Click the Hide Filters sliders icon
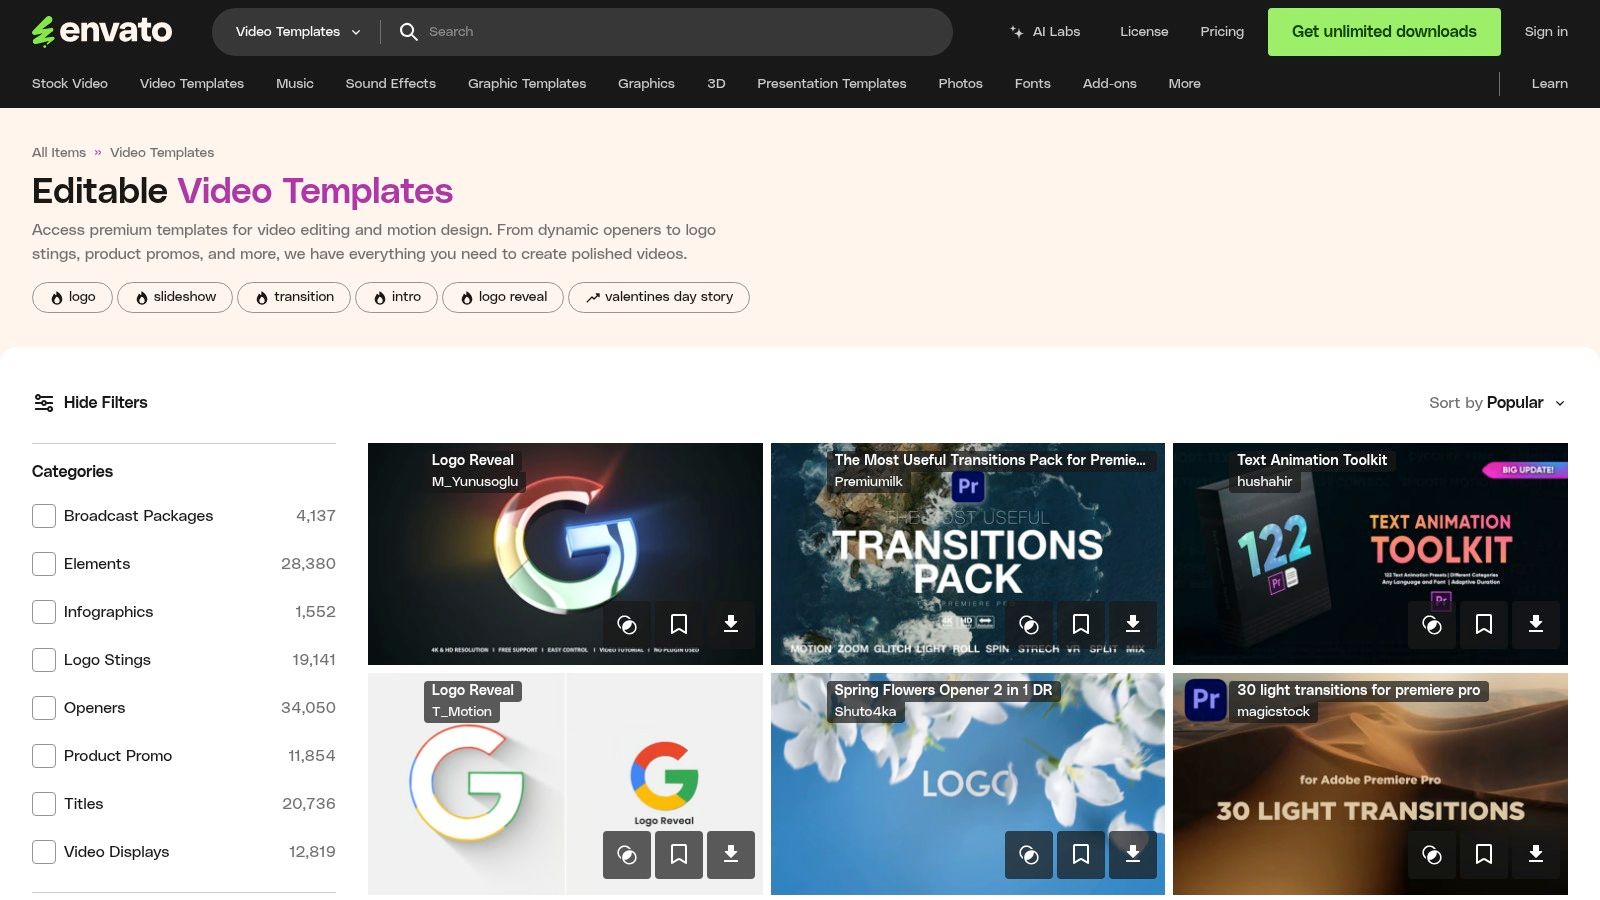 [44, 402]
